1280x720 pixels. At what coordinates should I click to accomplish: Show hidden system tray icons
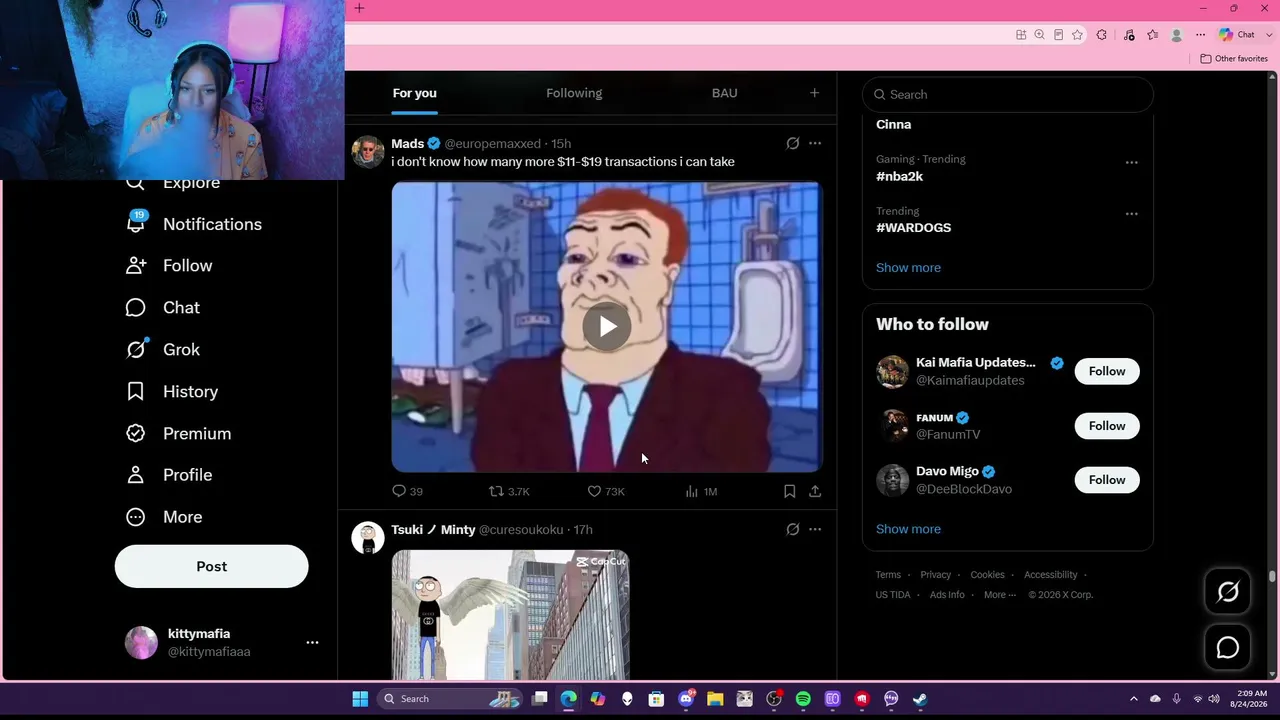1133,699
